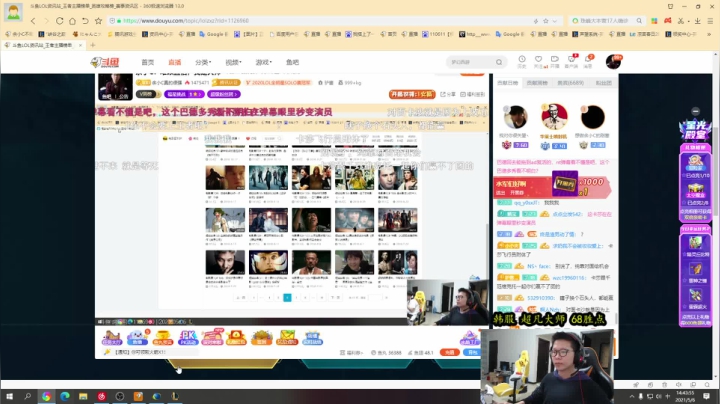Viewport: 720px width, 404px height.
Task: Go to browser home with house icon
Action: click(72, 21)
